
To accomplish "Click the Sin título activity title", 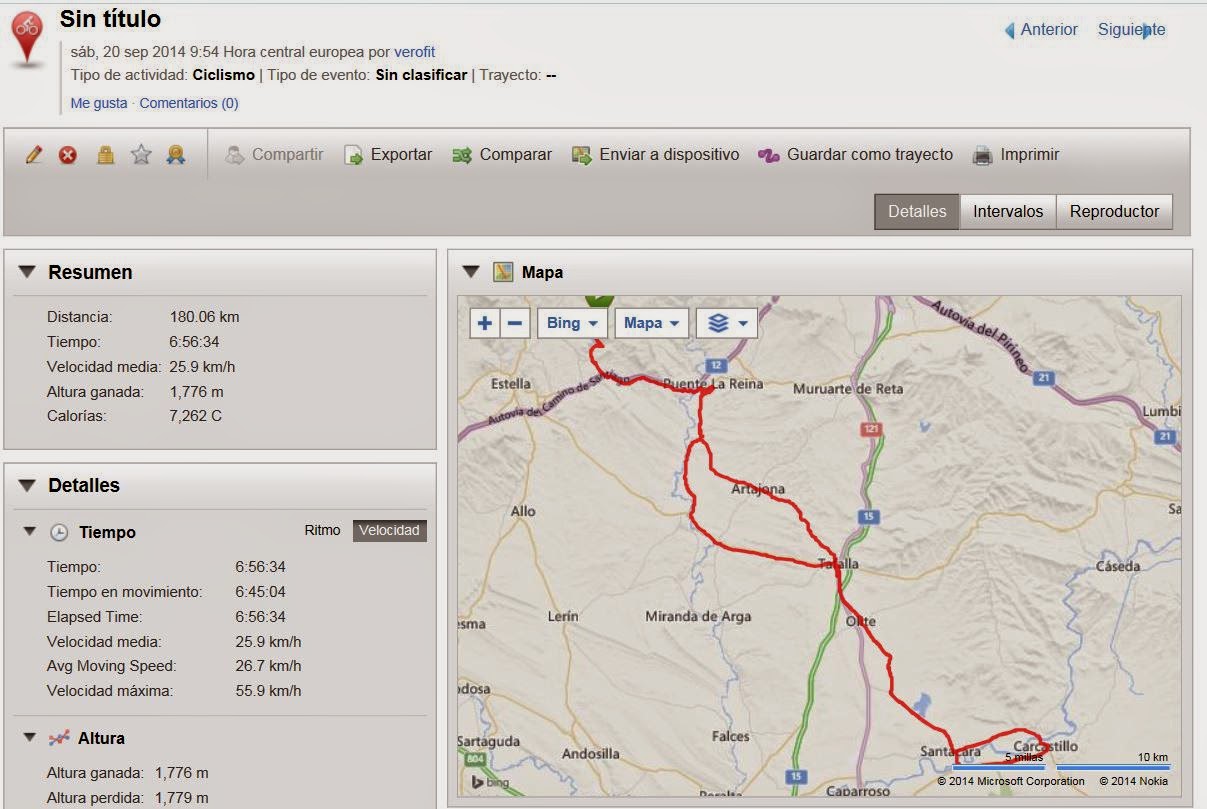I will click(x=110, y=19).
